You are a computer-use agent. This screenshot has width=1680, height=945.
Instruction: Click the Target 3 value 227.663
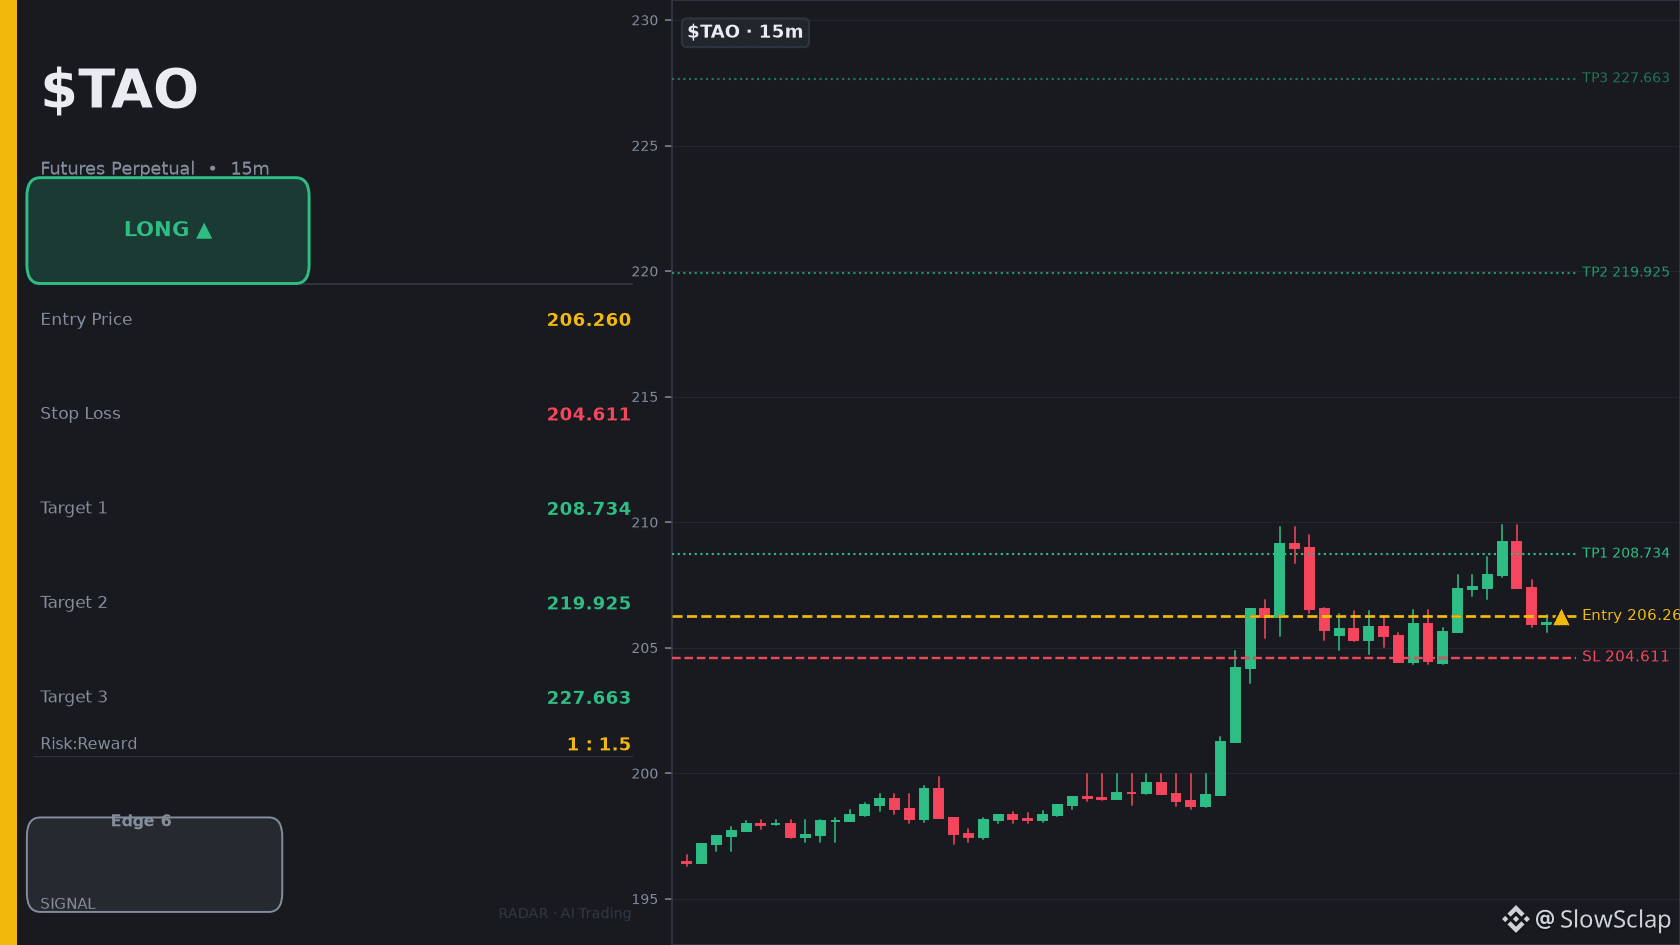588,698
